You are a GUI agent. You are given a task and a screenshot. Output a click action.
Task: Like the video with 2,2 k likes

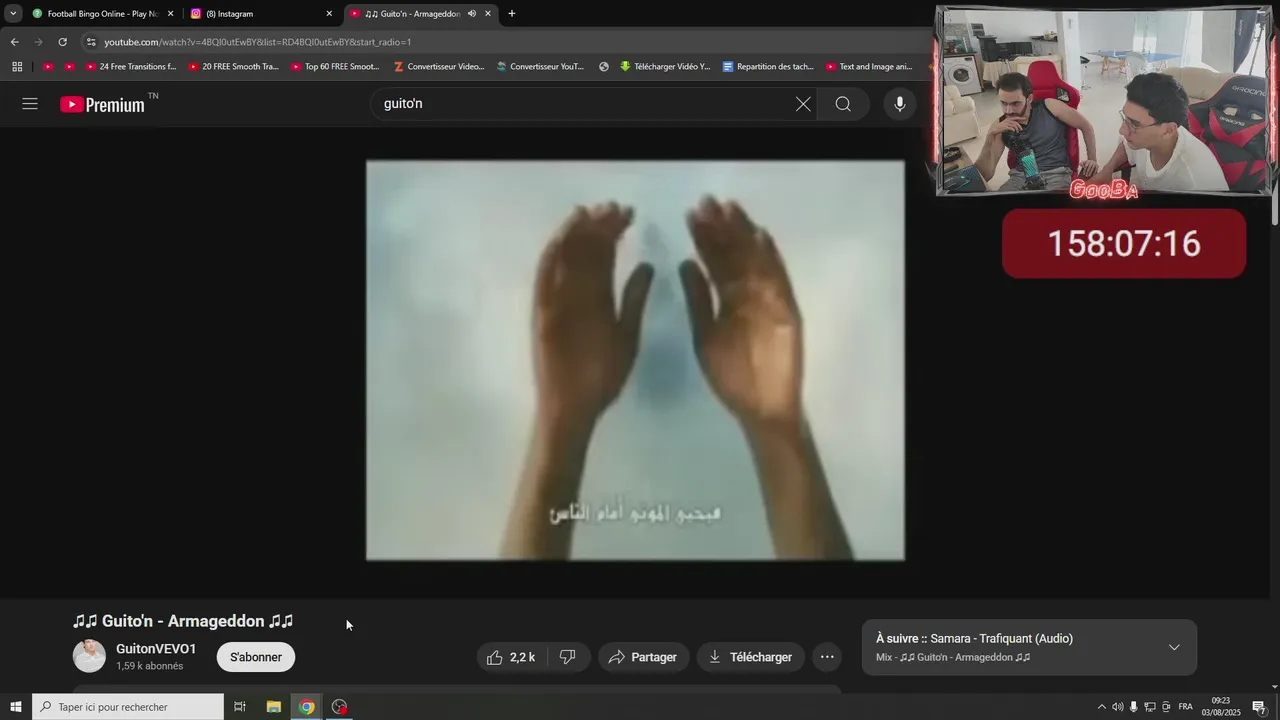click(511, 657)
